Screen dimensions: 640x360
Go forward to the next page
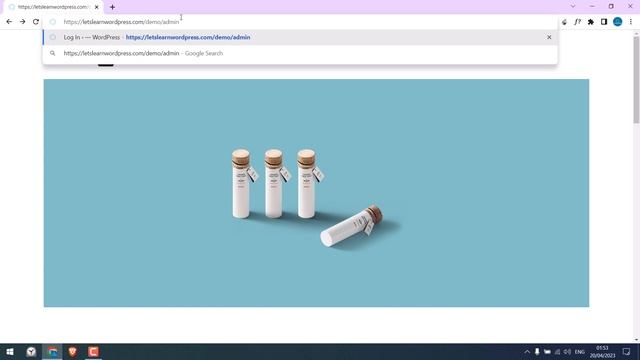22,22
